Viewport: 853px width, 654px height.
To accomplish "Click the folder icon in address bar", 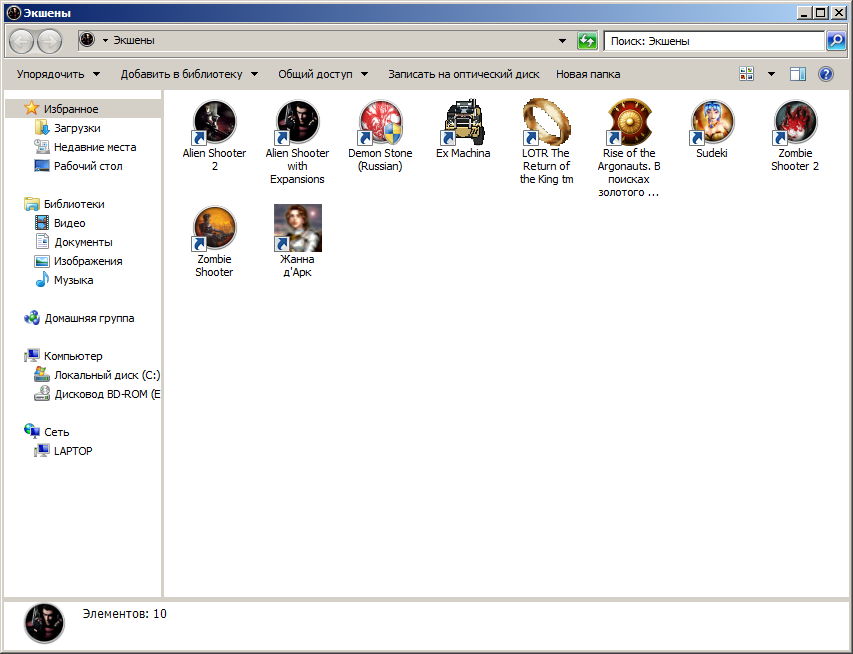I will coord(87,40).
